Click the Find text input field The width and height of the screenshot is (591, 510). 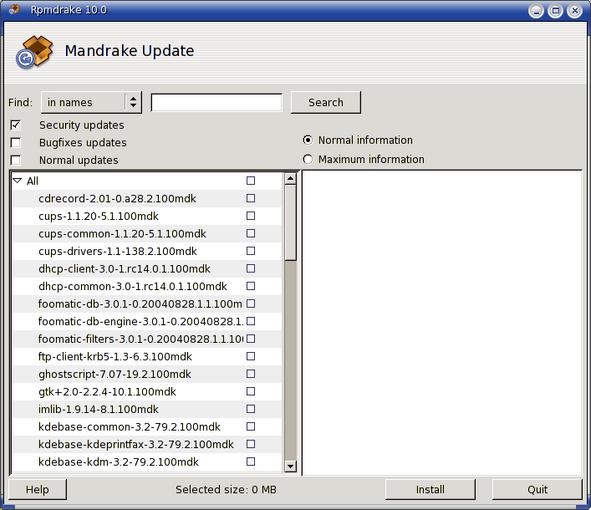pos(217,102)
